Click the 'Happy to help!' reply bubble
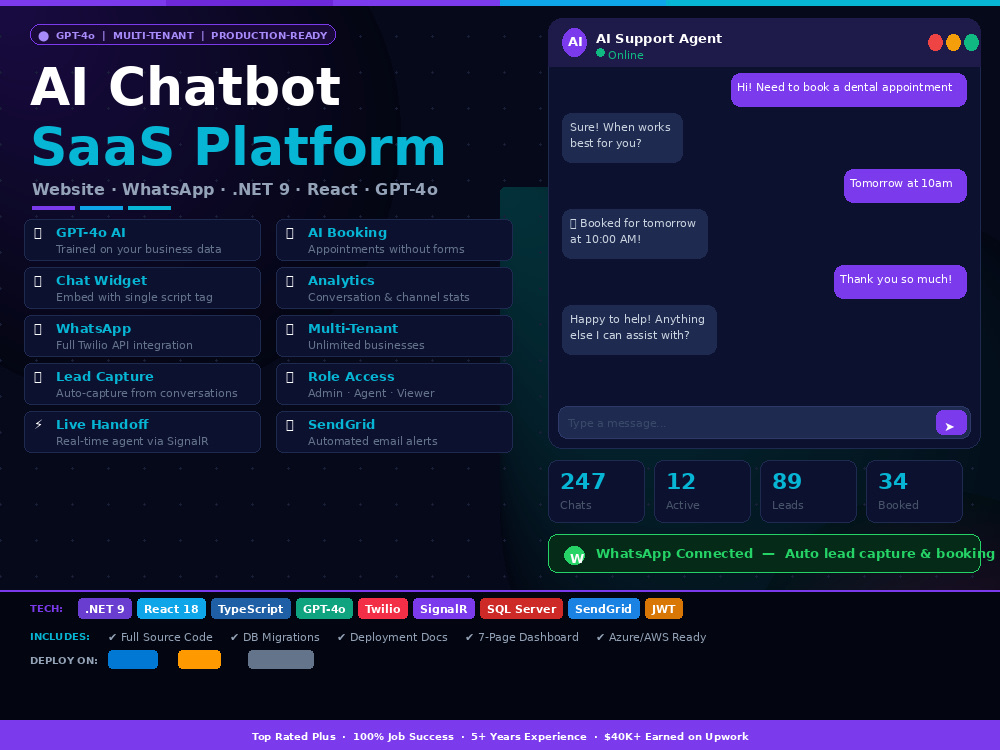 coord(639,330)
